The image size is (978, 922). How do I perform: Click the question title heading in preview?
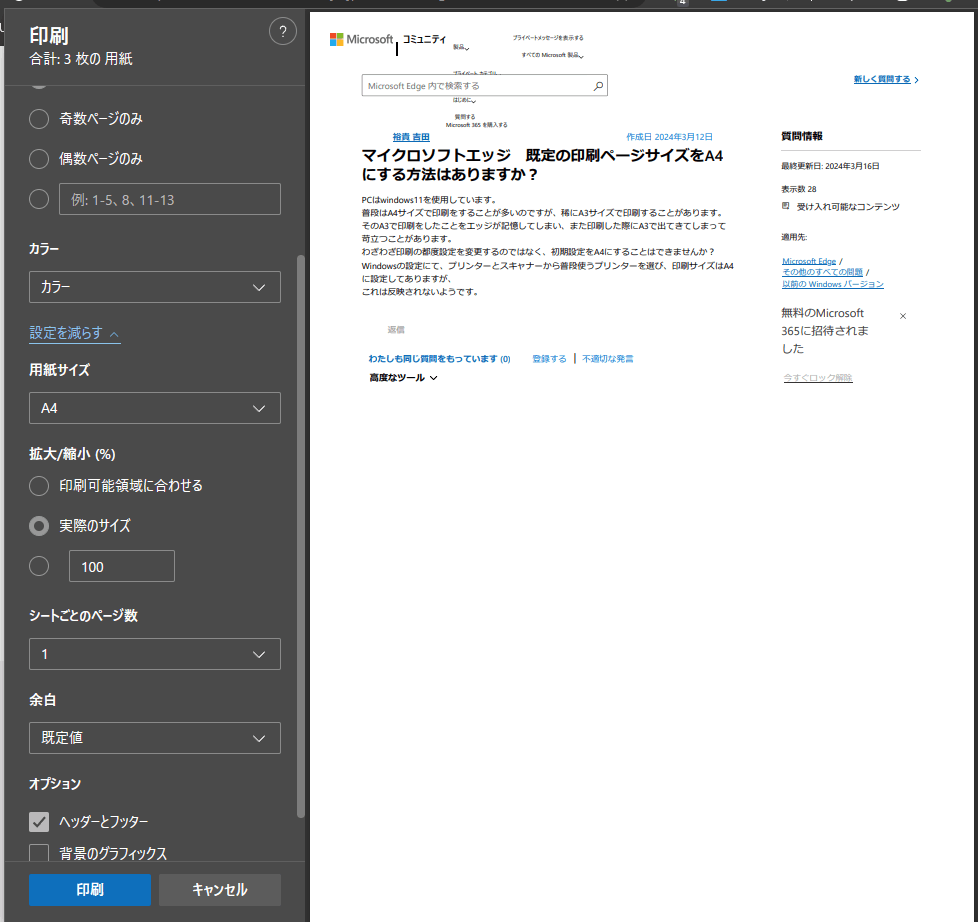point(542,165)
